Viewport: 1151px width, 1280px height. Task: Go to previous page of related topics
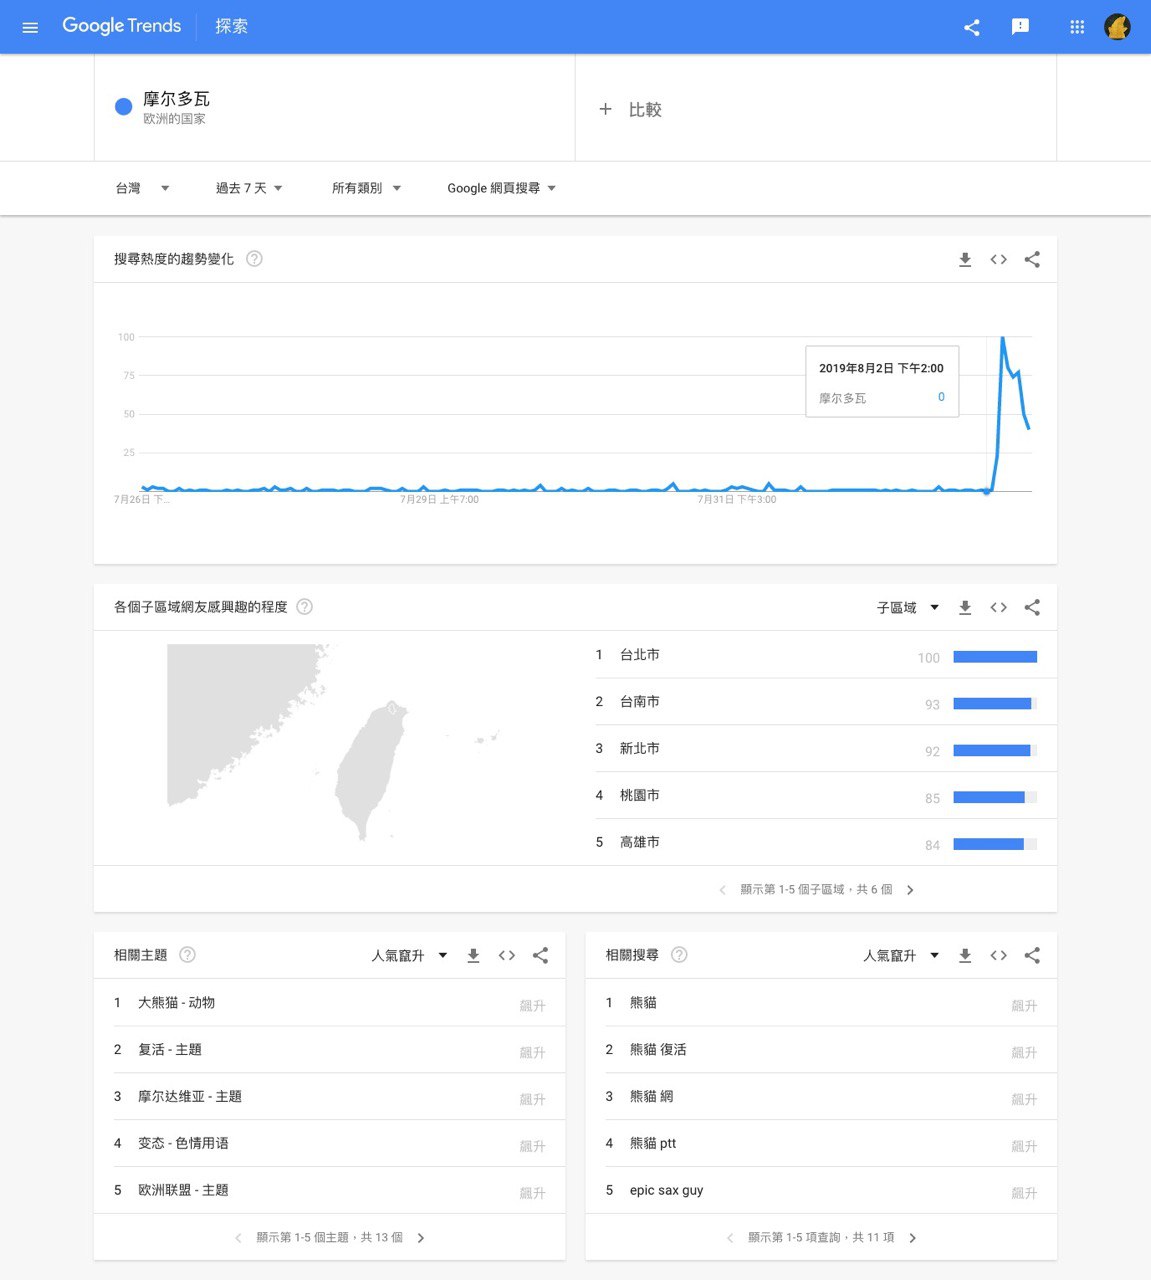click(238, 1238)
